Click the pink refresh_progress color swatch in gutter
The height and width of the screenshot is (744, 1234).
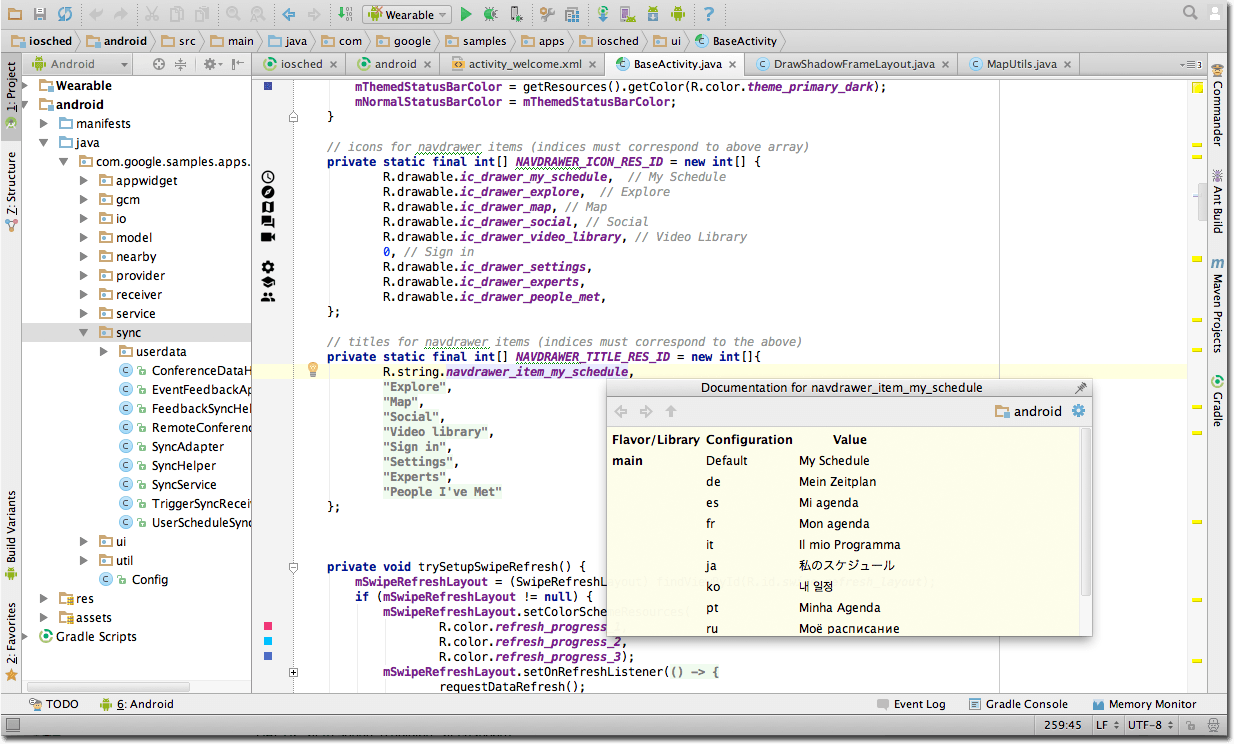(268, 626)
